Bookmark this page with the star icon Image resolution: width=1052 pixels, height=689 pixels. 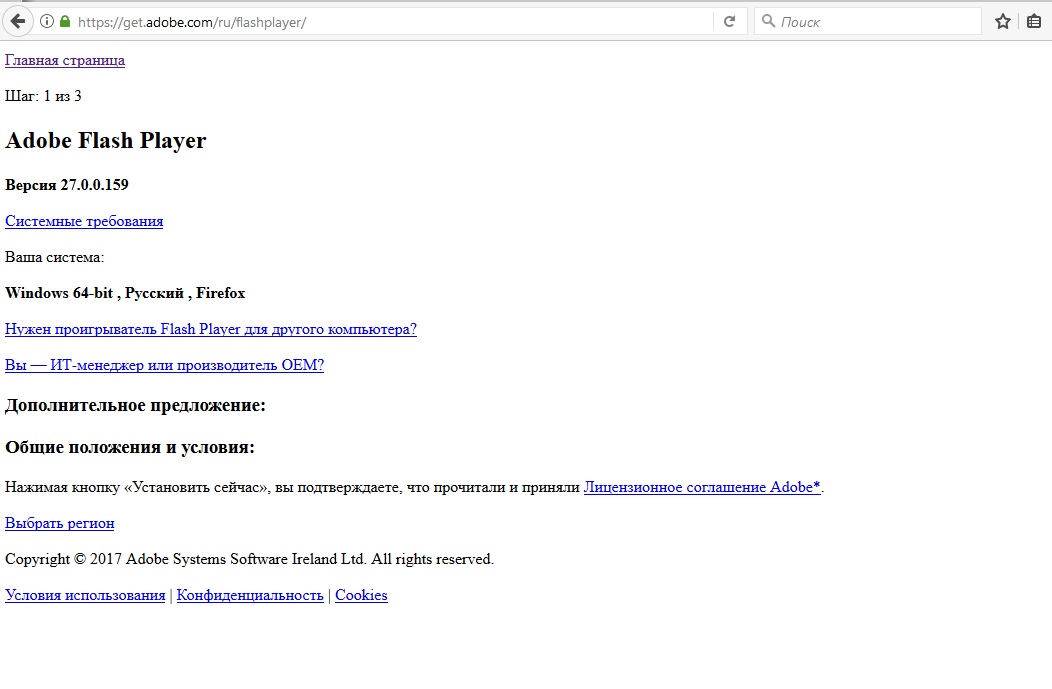pos(1002,21)
